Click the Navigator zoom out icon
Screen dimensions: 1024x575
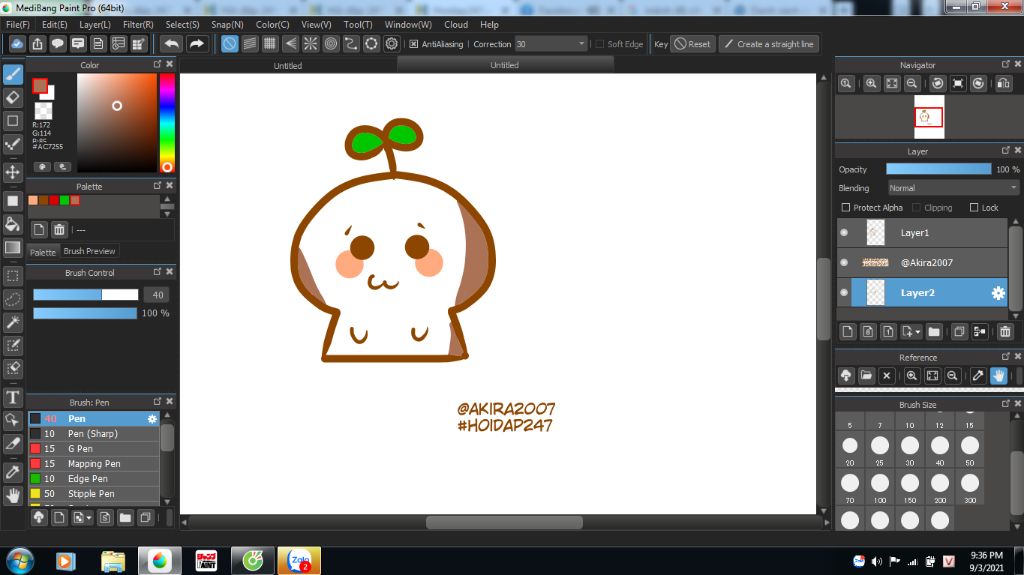point(912,84)
